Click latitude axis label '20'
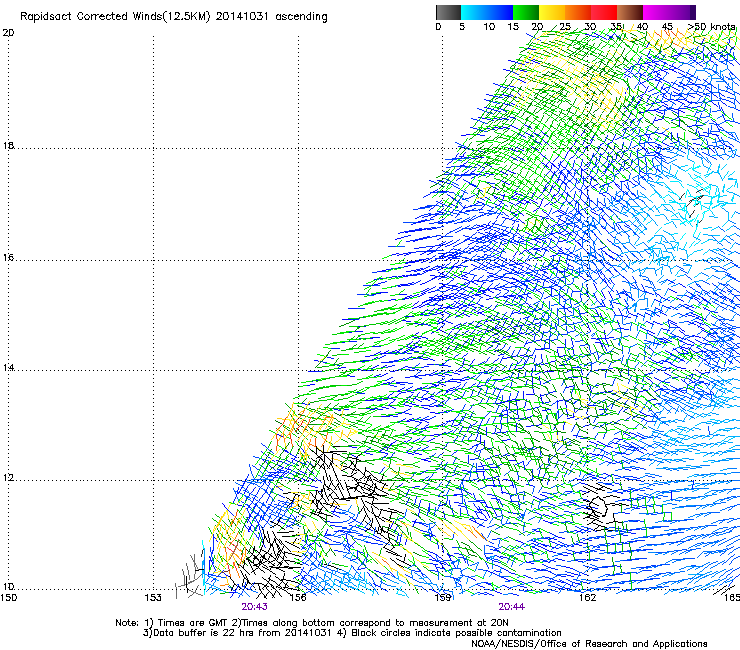The image size is (740, 650). click(8, 33)
